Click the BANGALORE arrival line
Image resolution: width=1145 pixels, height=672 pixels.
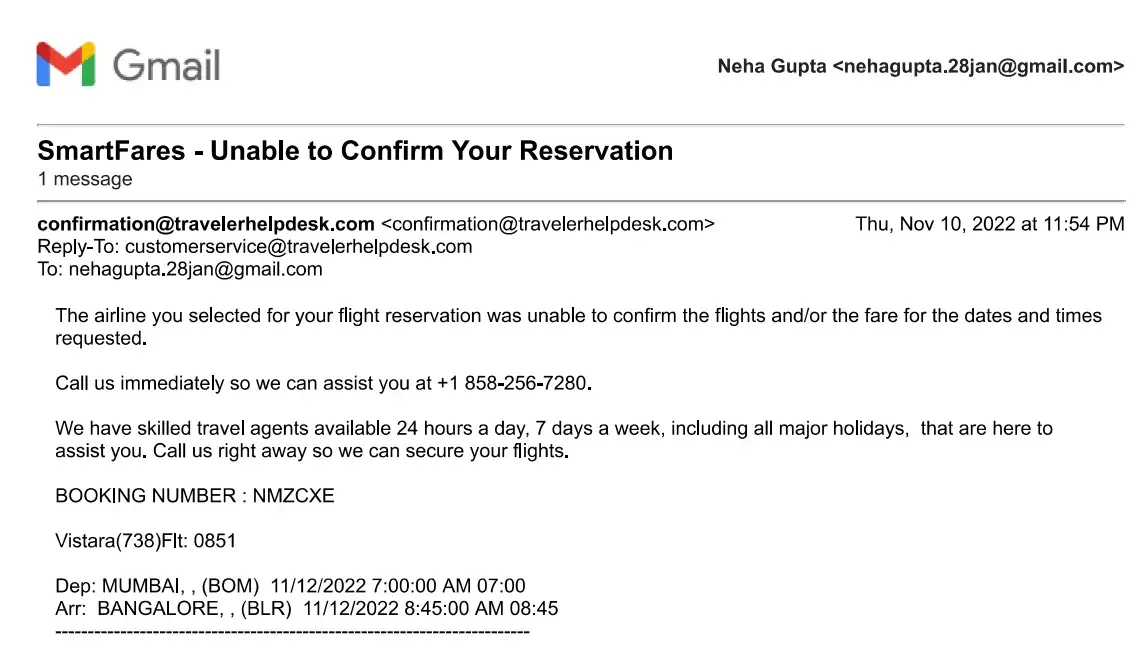pos(306,608)
